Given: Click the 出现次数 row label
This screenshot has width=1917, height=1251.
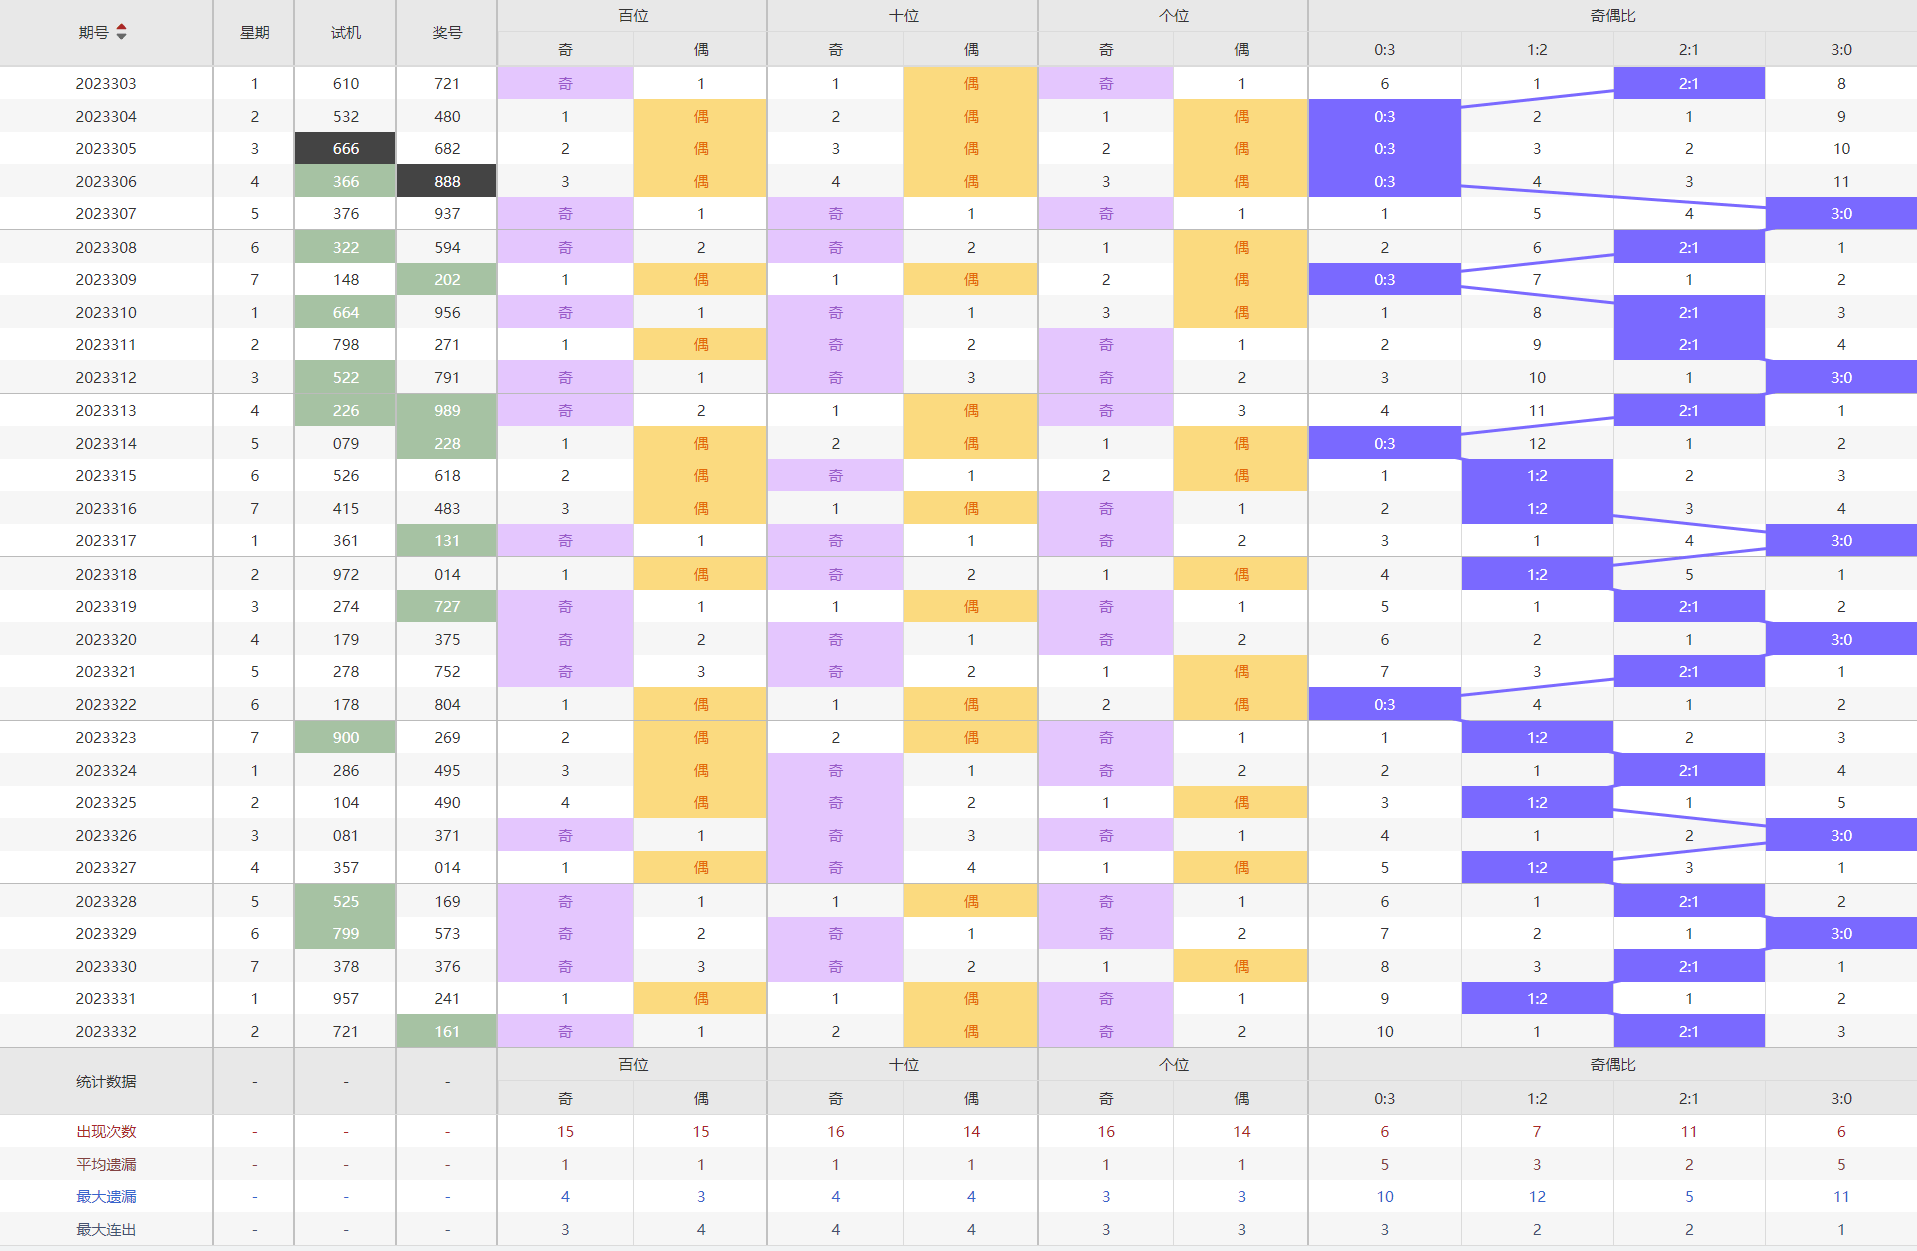Looking at the screenshot, I should click(x=106, y=1131).
